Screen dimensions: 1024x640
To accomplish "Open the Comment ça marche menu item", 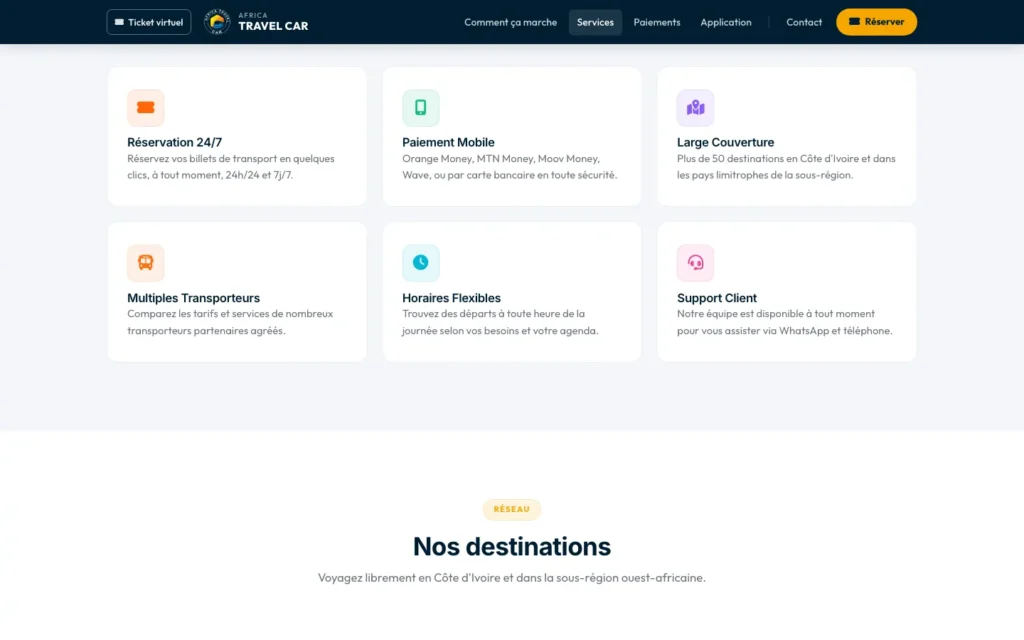I will 511,22.
